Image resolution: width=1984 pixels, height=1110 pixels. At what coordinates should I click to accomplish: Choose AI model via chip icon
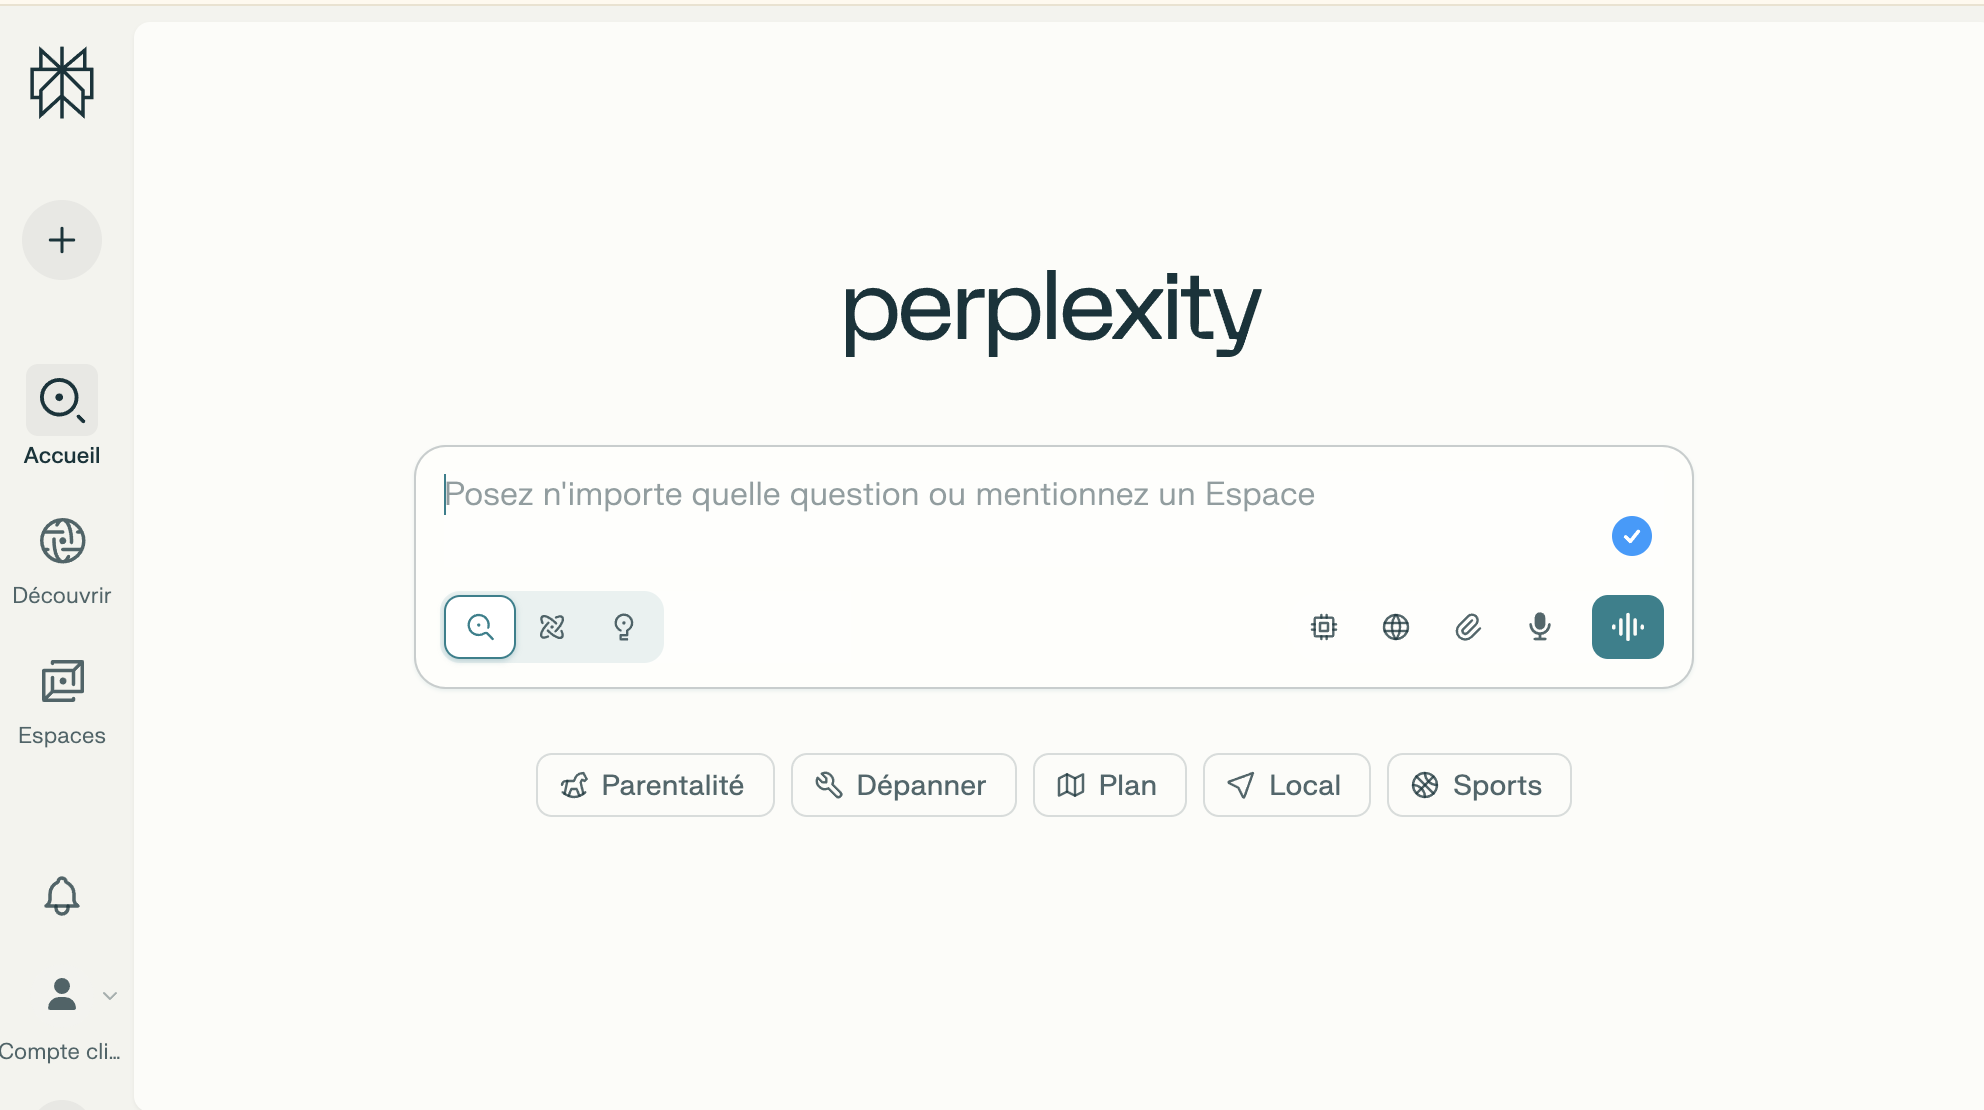1324,627
